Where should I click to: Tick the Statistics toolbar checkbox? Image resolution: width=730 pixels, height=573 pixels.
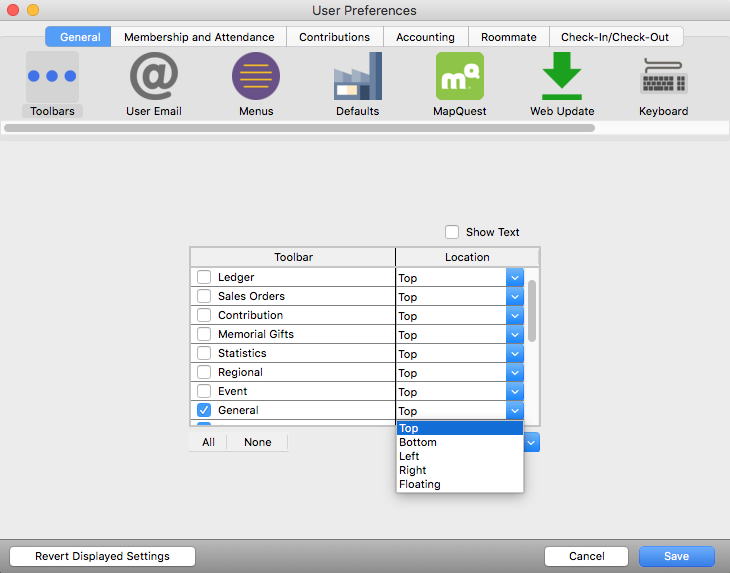pyautogui.click(x=204, y=353)
